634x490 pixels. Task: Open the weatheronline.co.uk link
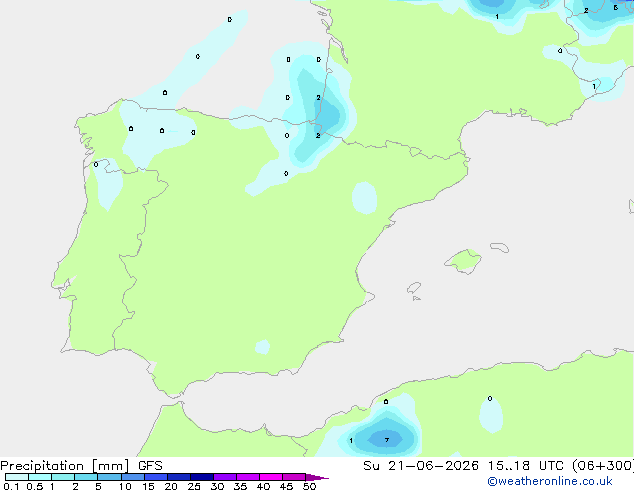(550, 481)
